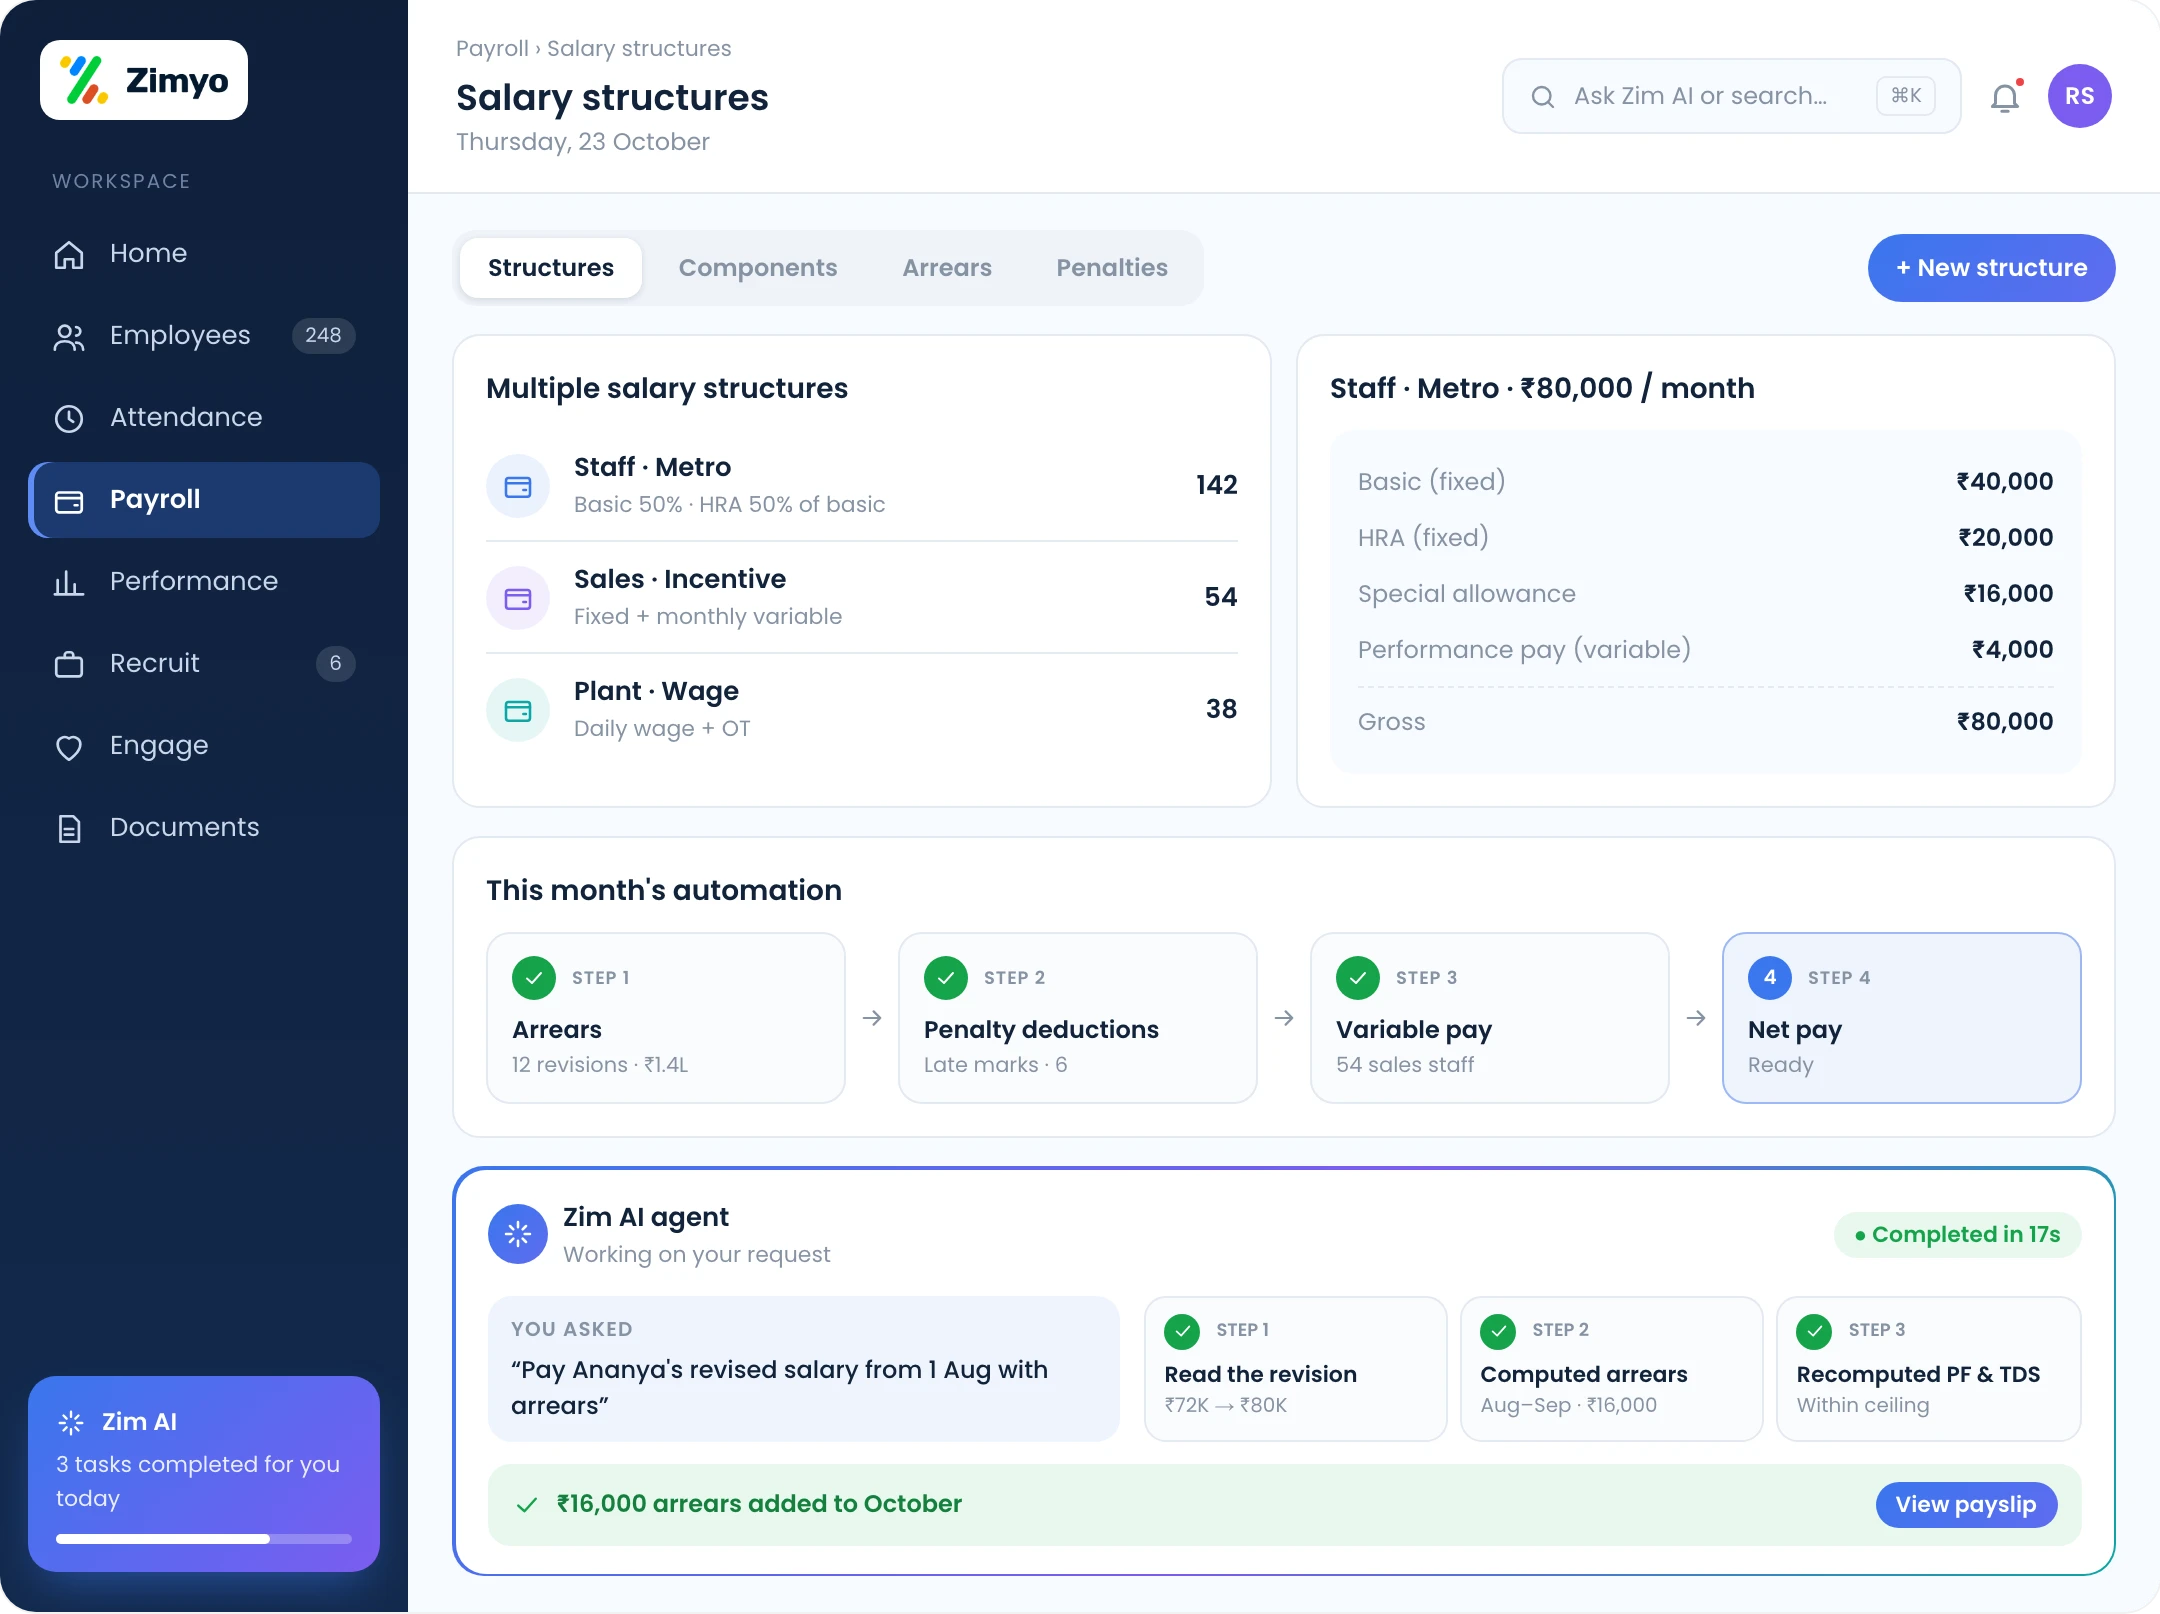Click the Zimyo logo
Screen dimensions: 2160x1614
[x=144, y=80]
